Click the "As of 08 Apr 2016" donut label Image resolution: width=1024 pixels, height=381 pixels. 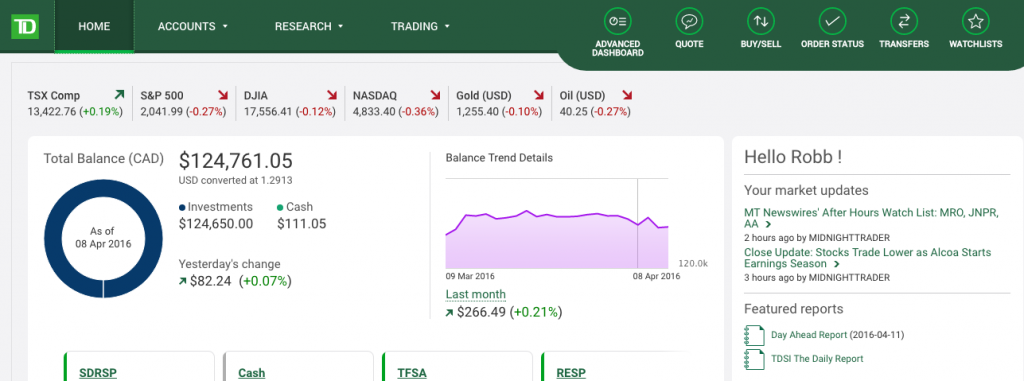103,238
